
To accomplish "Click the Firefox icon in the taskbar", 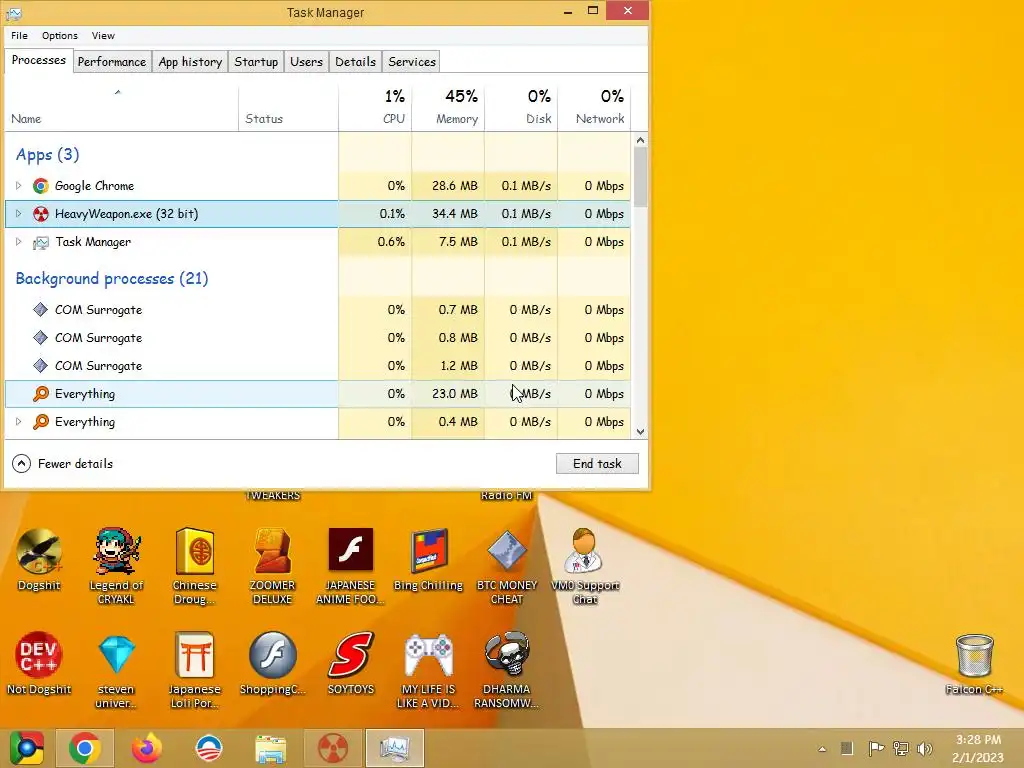I will tap(146, 748).
